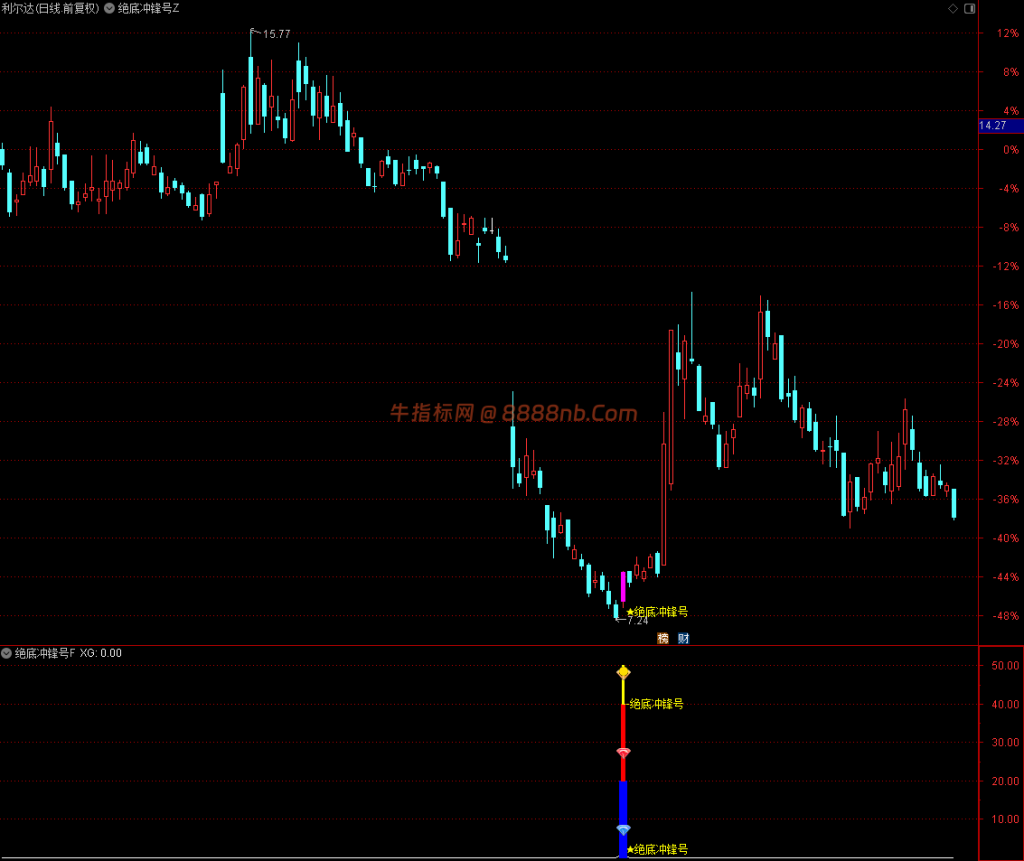Click the 榜 badge icon below the chart
Image resolution: width=1024 pixels, height=861 pixels.
[x=663, y=638]
